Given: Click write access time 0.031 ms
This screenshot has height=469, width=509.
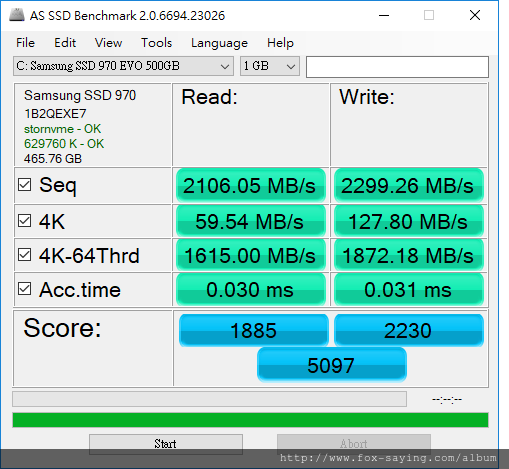Looking at the screenshot, I should tap(409, 289).
